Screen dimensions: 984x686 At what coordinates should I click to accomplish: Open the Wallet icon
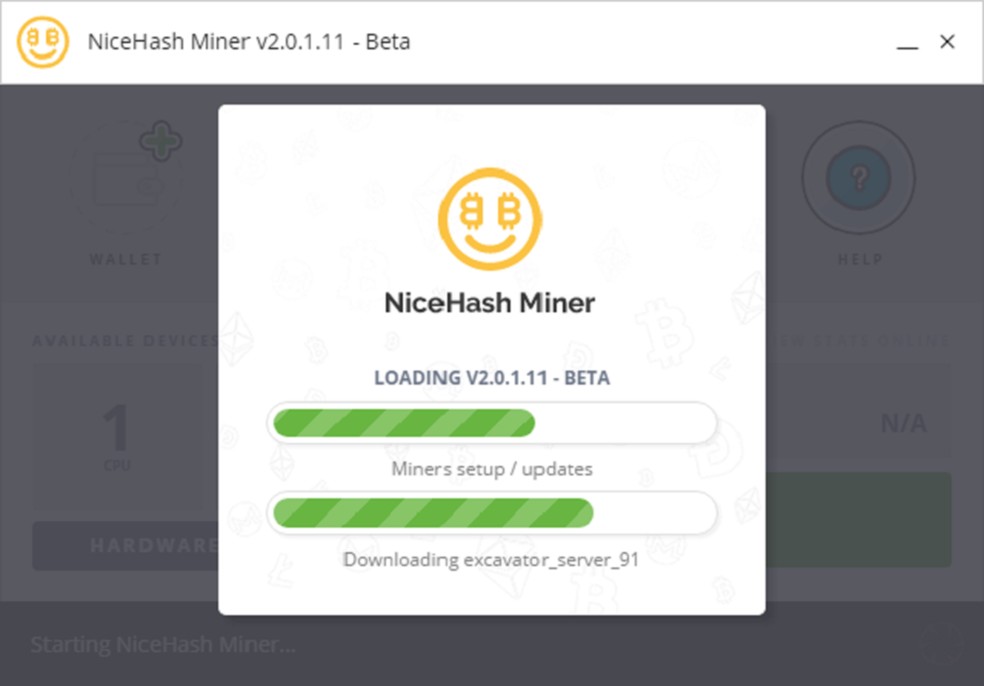pyautogui.click(x=128, y=178)
